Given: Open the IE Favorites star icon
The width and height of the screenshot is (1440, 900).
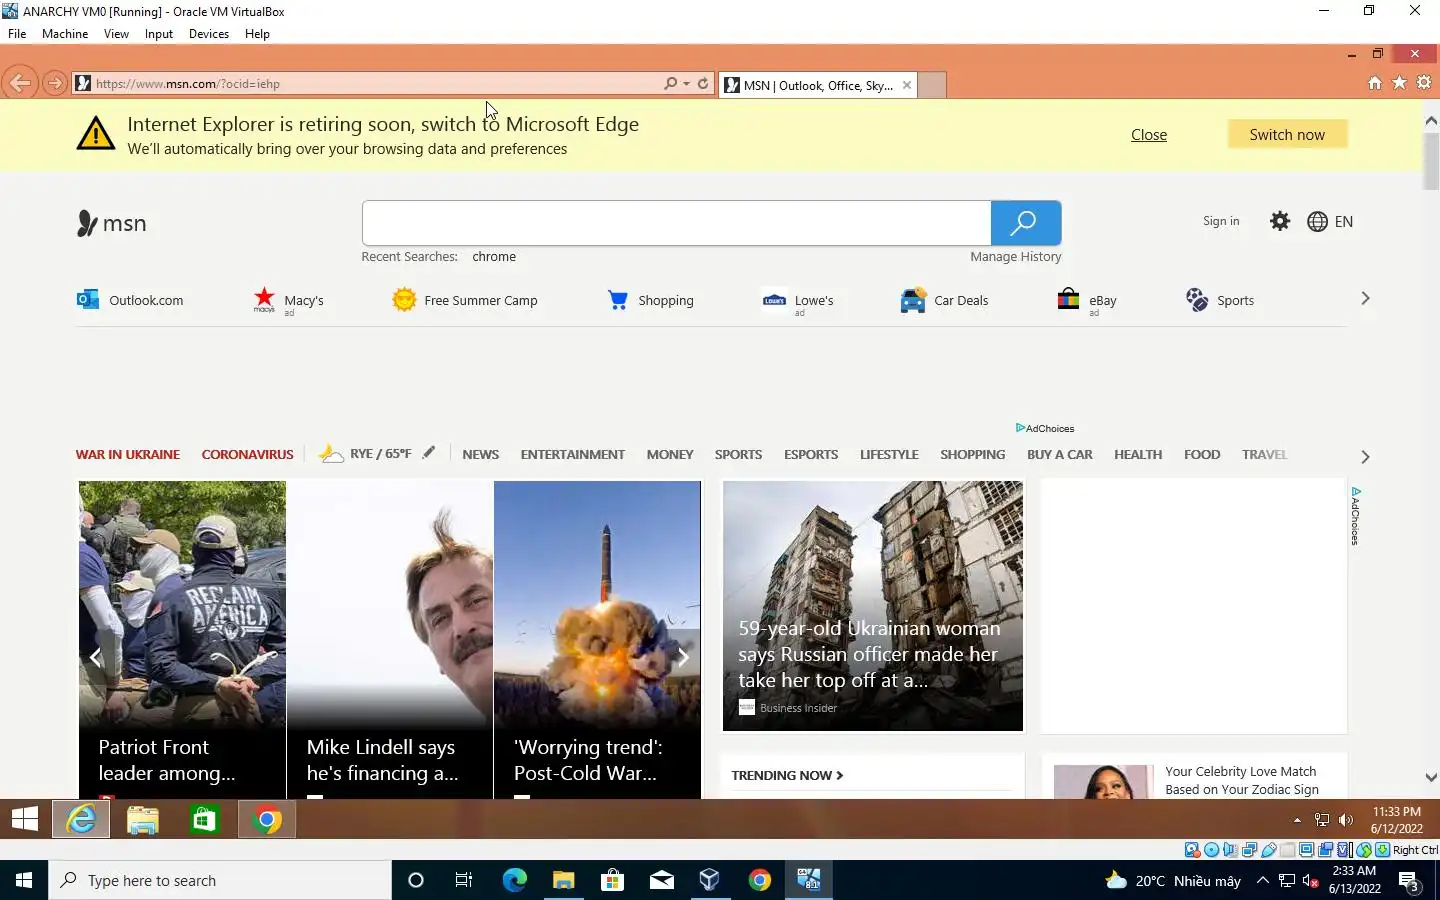Looking at the screenshot, I should (x=1399, y=83).
